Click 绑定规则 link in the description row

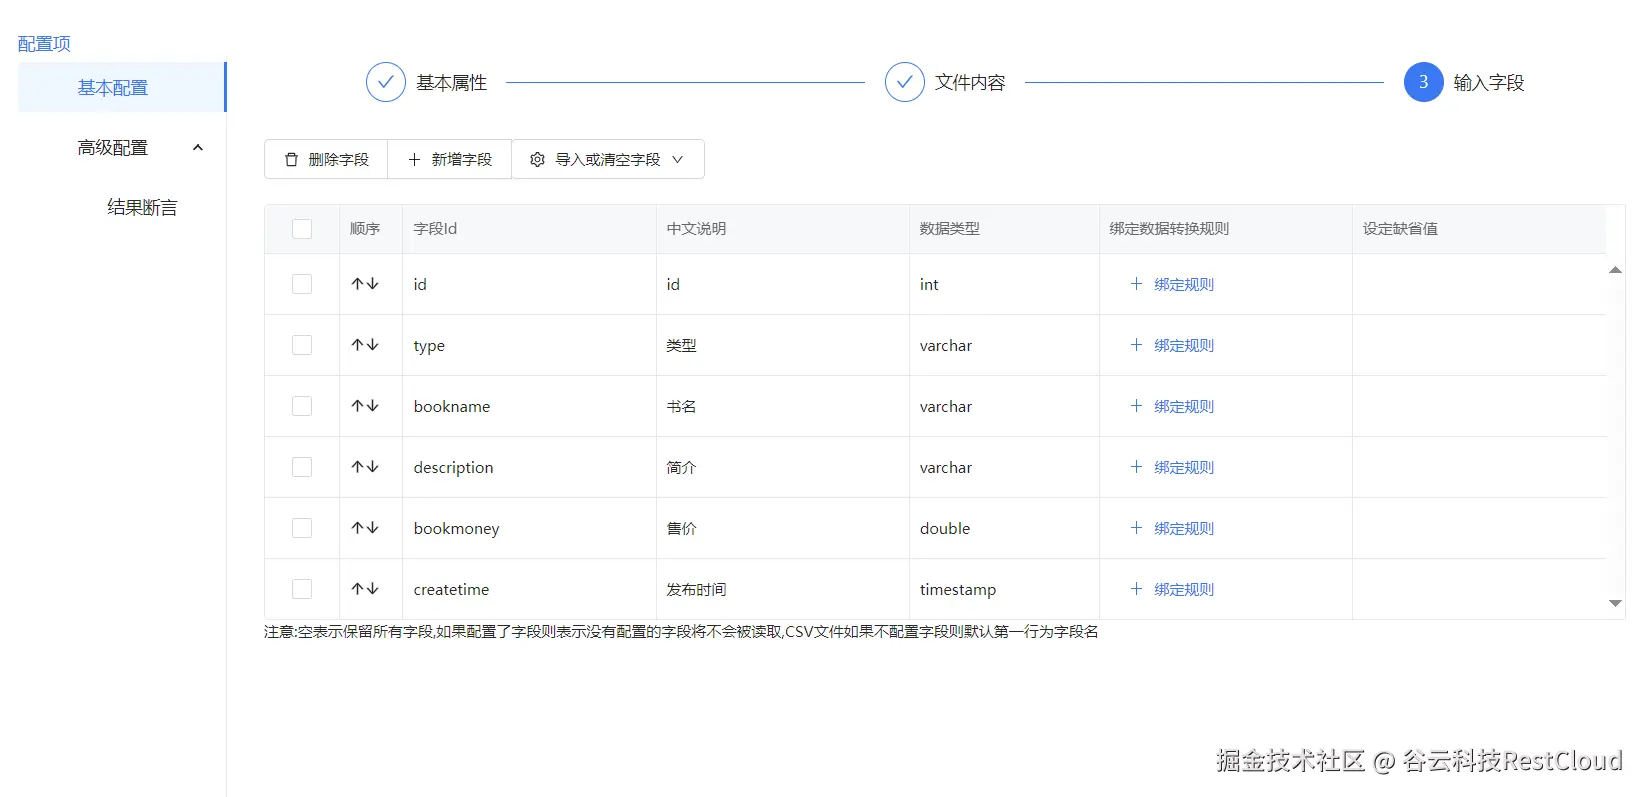coord(1184,467)
